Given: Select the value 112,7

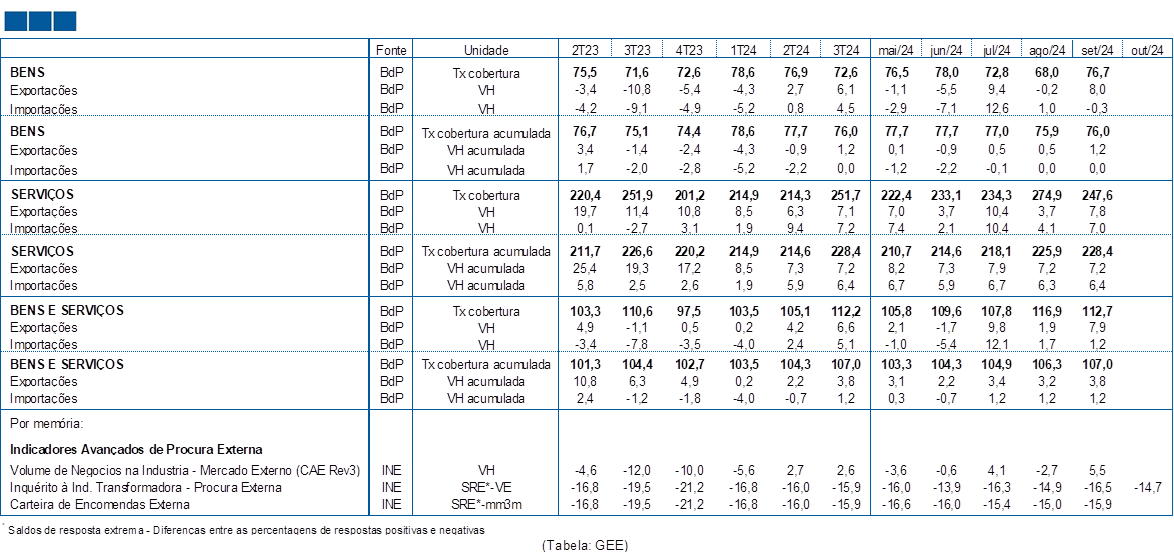Looking at the screenshot, I should point(1098,311).
